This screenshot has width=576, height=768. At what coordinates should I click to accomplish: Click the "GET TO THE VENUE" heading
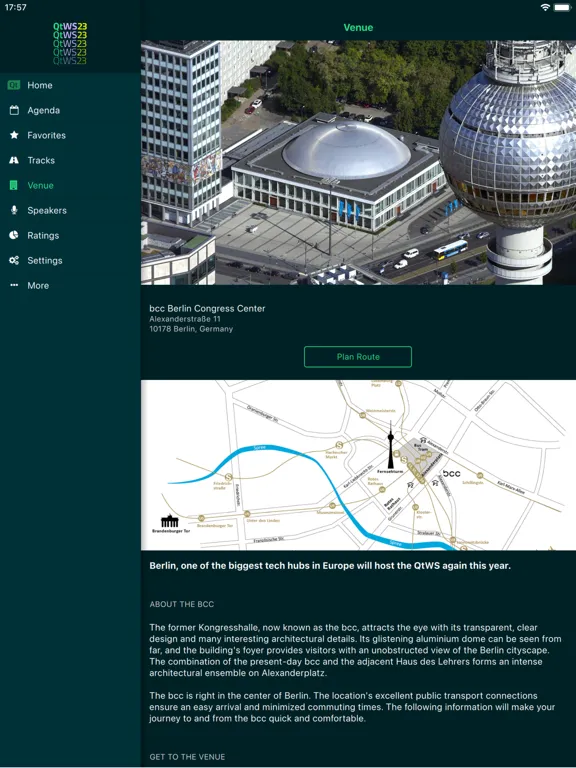(187, 757)
